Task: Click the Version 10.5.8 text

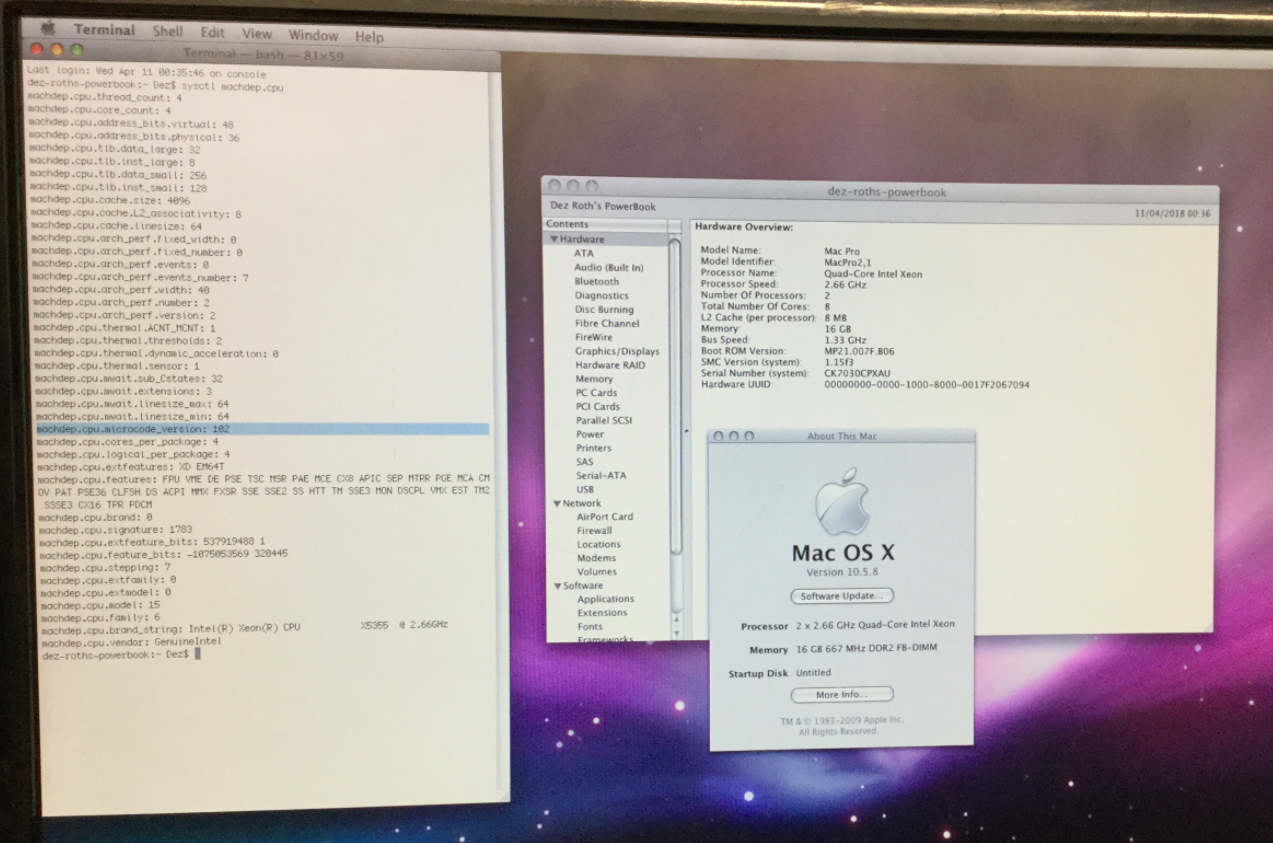Action: 840,573
